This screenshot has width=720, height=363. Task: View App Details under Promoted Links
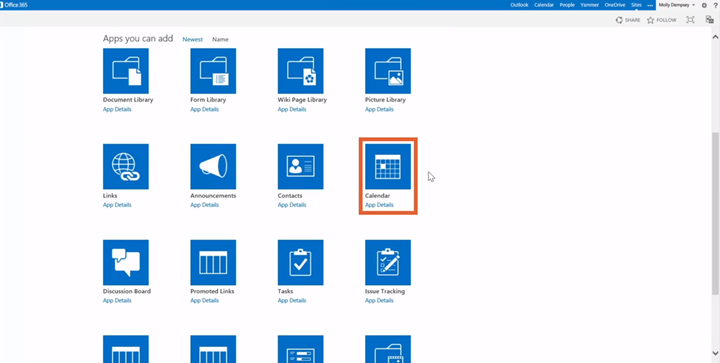click(x=204, y=300)
